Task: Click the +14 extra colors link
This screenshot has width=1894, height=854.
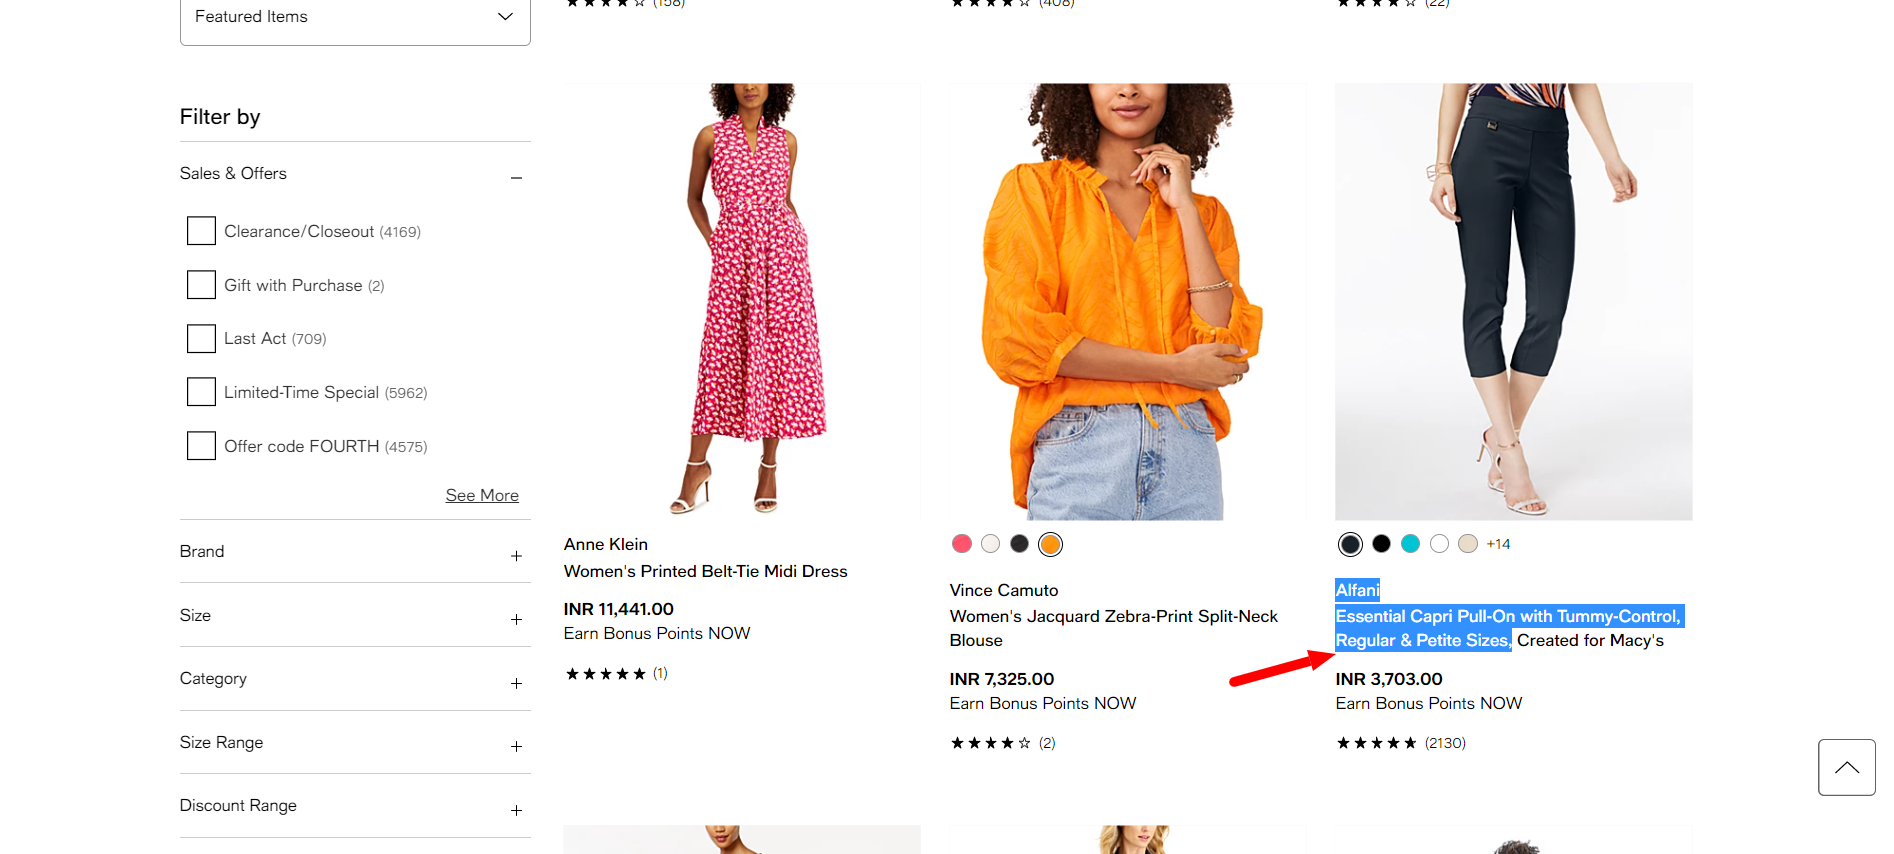Action: pos(1497,543)
